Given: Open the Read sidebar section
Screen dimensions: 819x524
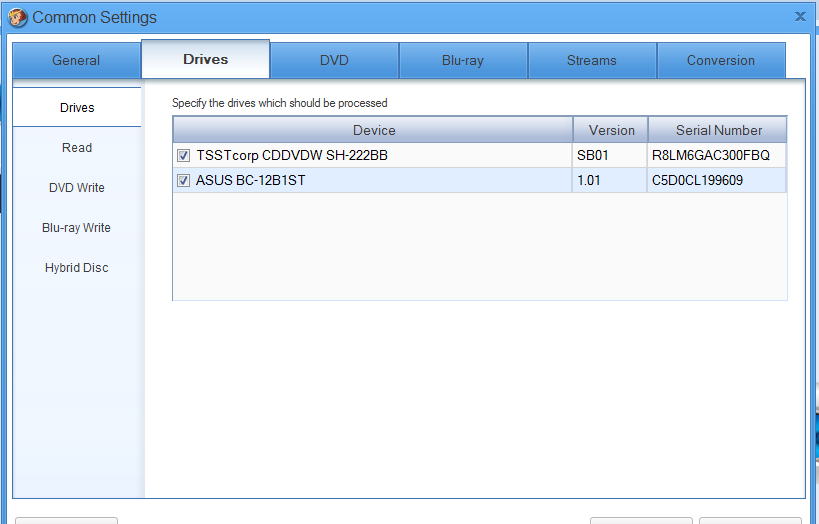Looking at the screenshot, I should tap(77, 148).
